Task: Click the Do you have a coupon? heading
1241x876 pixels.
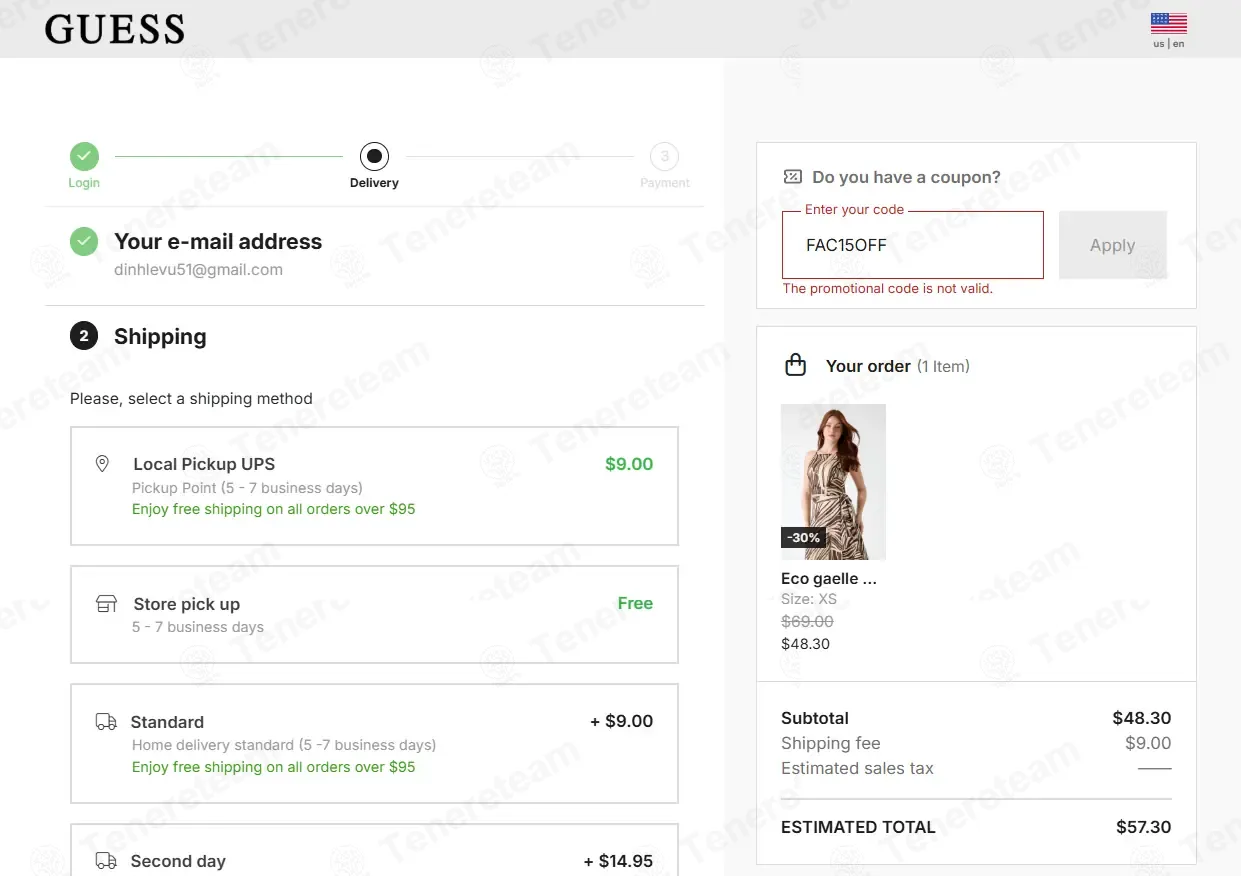Action: [906, 177]
